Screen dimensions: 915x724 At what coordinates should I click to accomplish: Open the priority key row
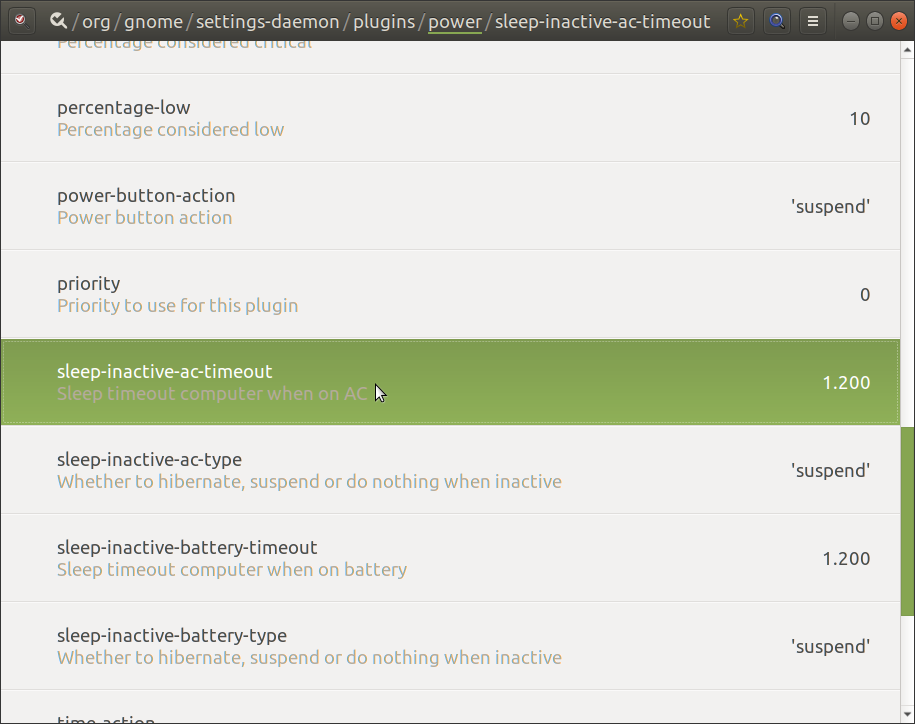(x=450, y=294)
